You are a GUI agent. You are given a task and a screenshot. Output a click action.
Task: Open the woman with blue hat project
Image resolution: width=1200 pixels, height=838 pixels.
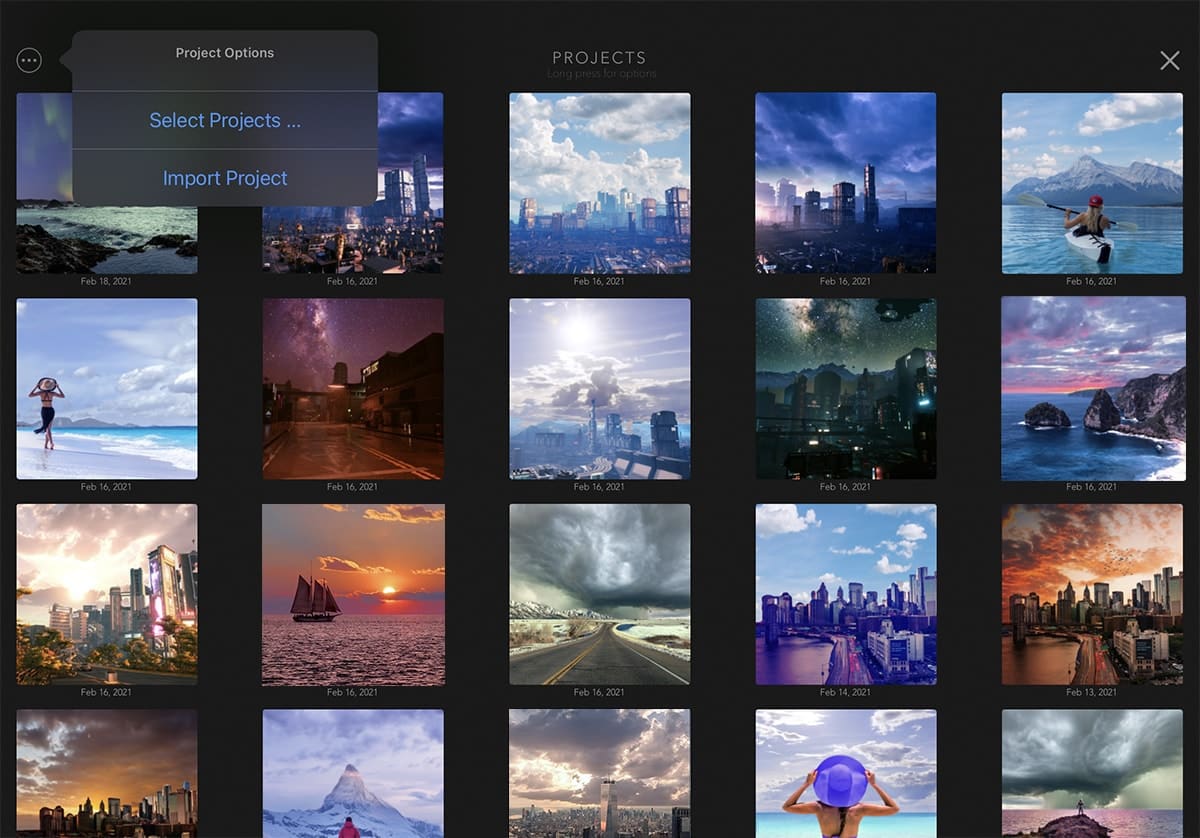(x=845, y=774)
